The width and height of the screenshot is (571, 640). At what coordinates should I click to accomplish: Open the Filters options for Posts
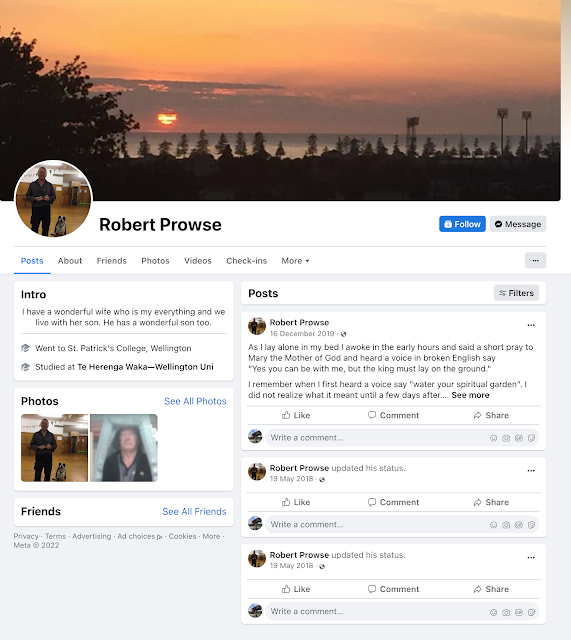click(516, 293)
